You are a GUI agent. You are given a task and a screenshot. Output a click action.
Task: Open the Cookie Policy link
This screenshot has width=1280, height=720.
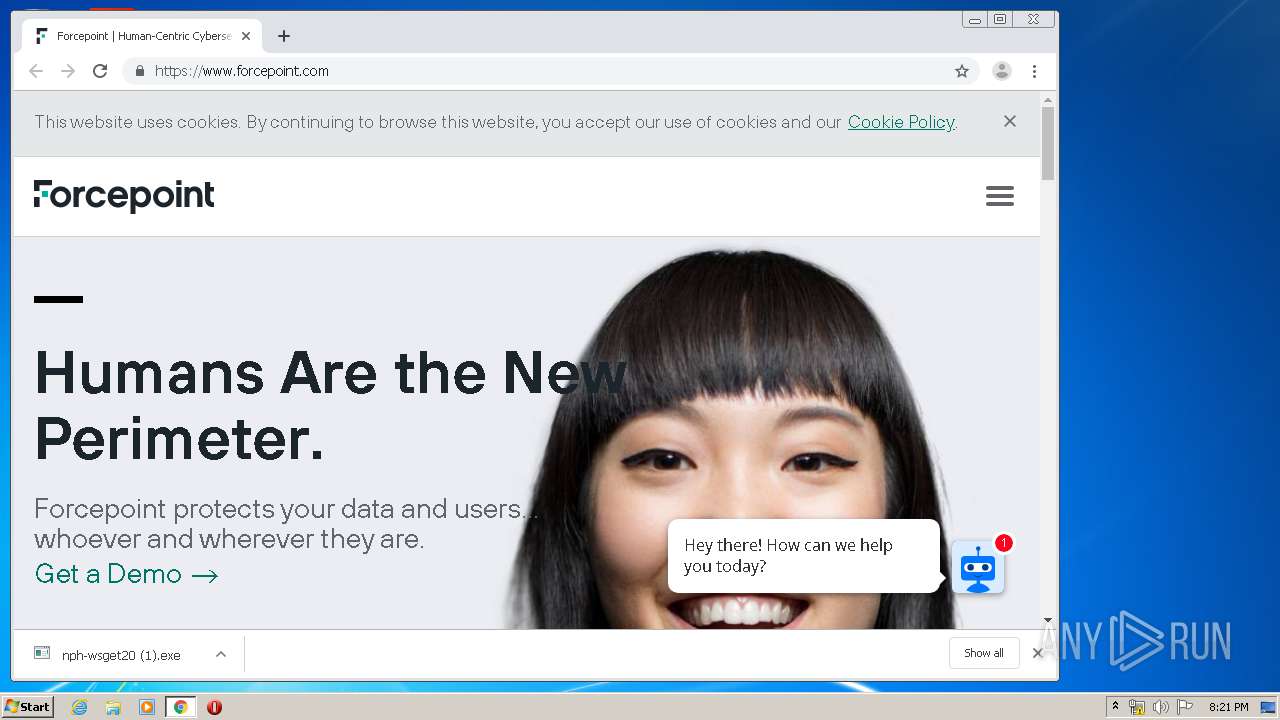click(901, 122)
